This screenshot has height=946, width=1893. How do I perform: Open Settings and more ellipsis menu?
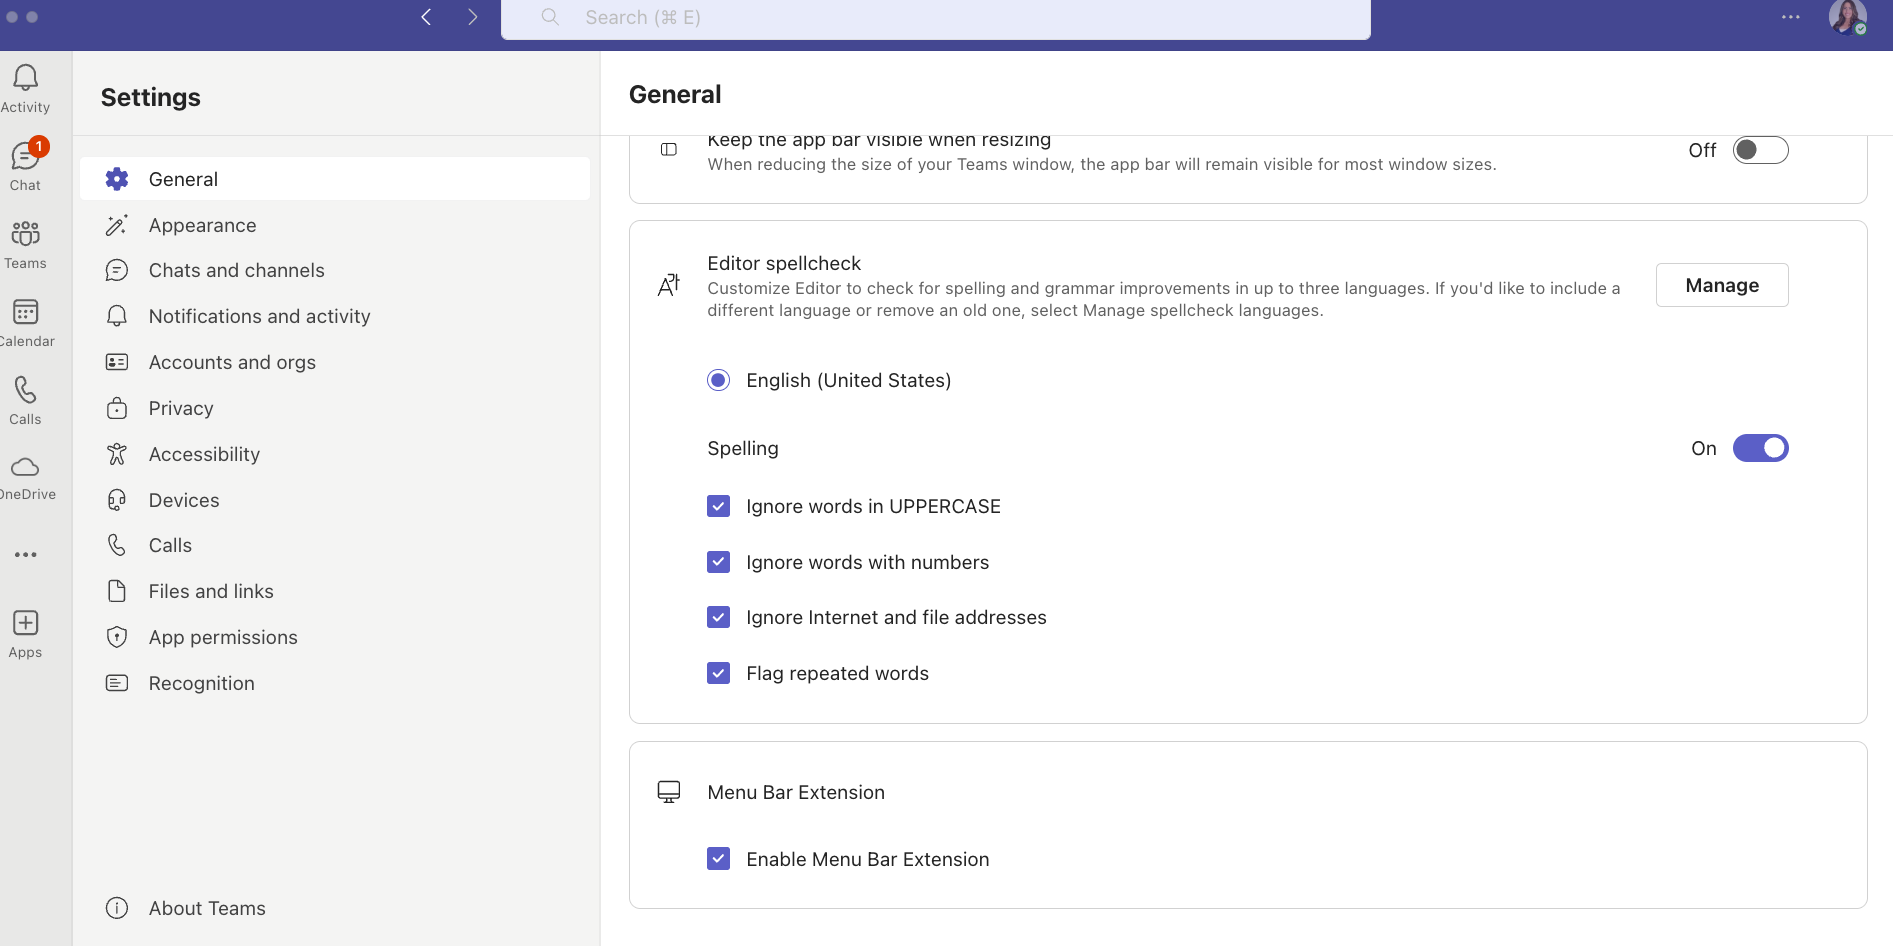tap(1790, 17)
